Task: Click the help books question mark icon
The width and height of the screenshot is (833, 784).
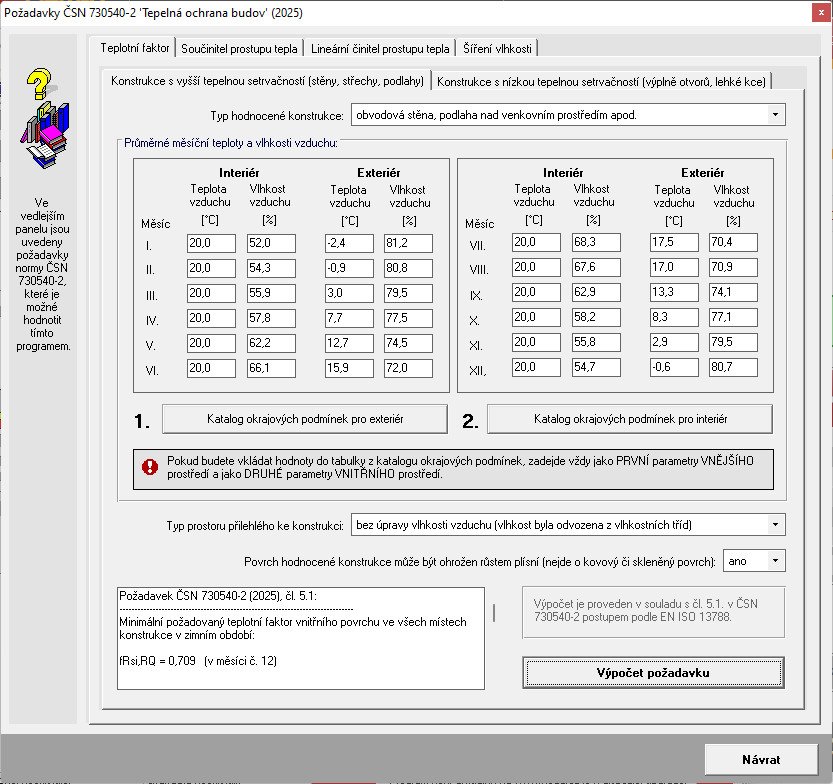Action: pos(45,118)
